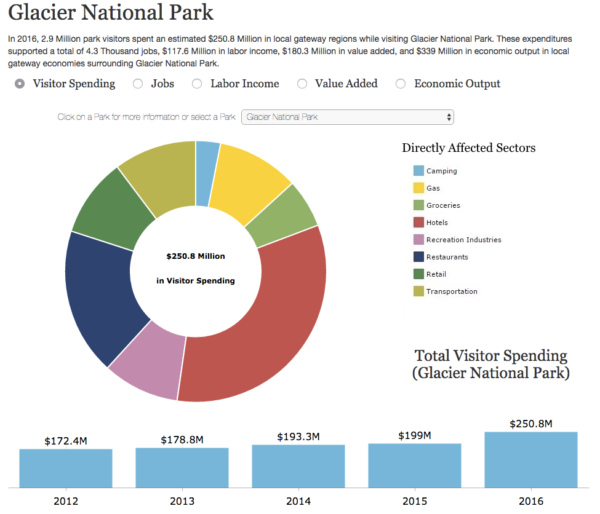Screen dimensions: 600x514
Task: Click the Hotels legend red swatch
Action: (x=418, y=222)
